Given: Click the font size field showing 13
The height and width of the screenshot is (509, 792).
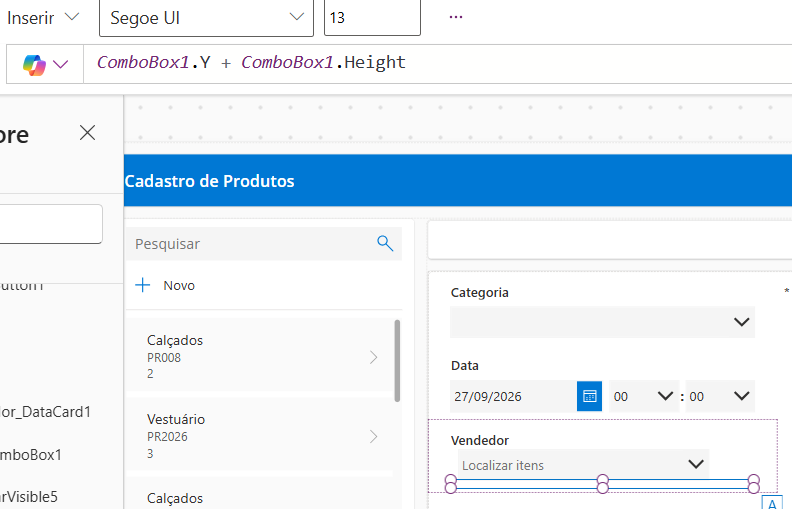Looking at the screenshot, I should tap(372, 18).
